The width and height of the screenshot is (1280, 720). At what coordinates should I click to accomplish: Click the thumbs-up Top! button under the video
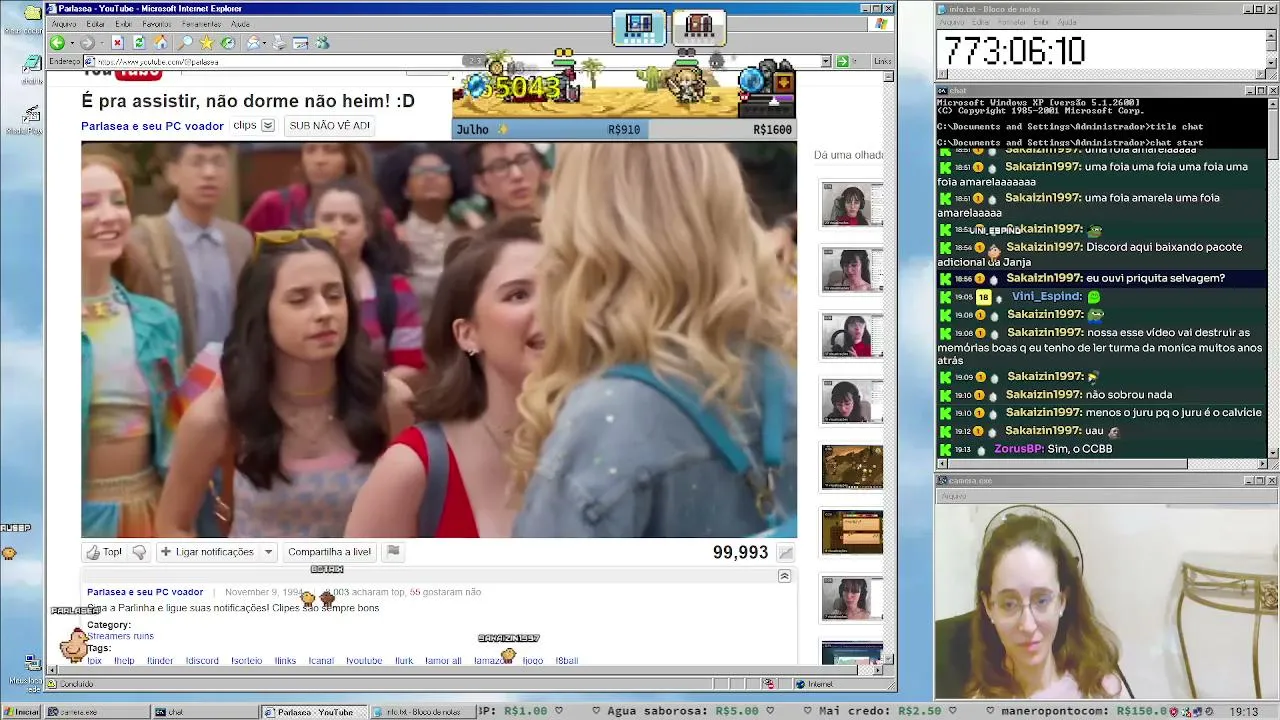pyautogui.click(x=104, y=552)
